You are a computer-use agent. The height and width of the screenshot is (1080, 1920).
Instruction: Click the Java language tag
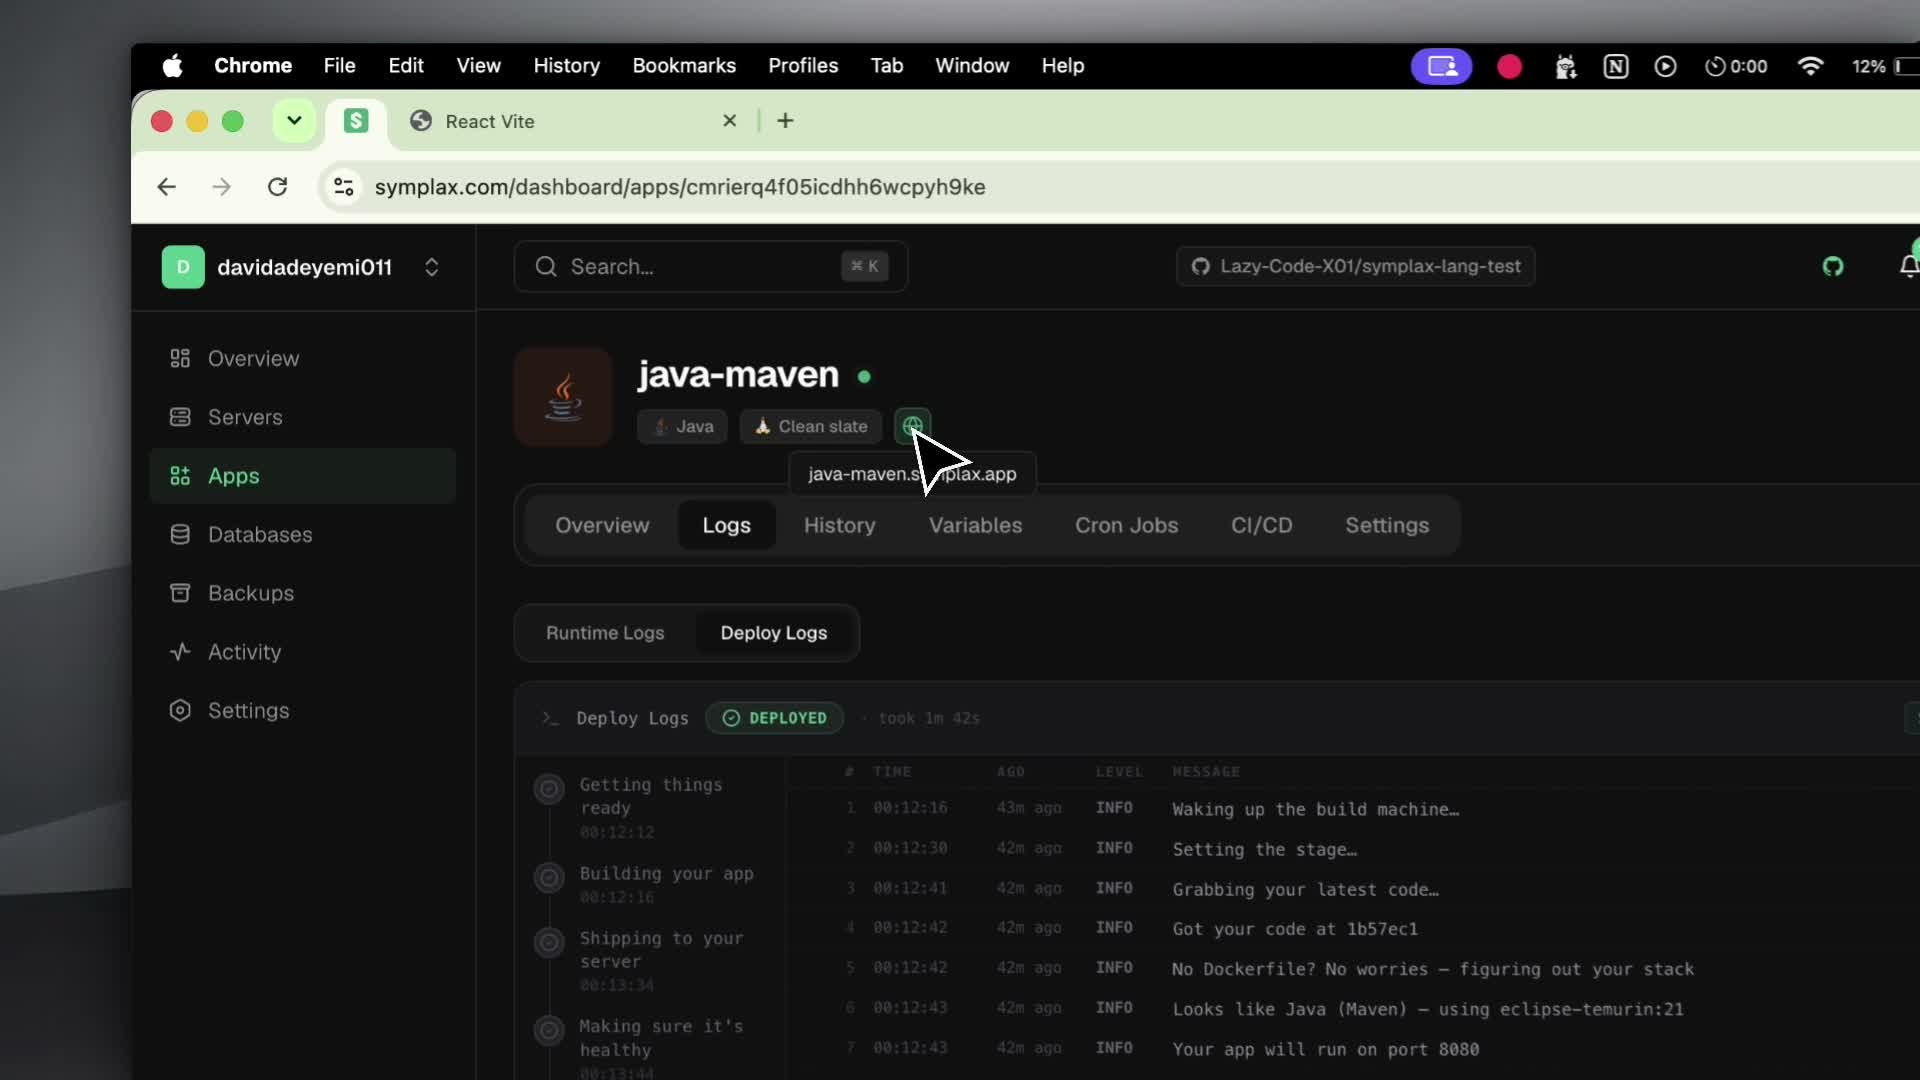pos(683,427)
